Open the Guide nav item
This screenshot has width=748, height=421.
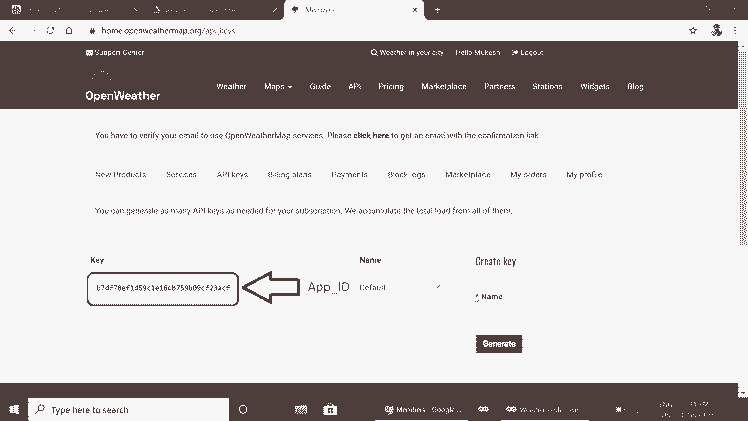320,86
